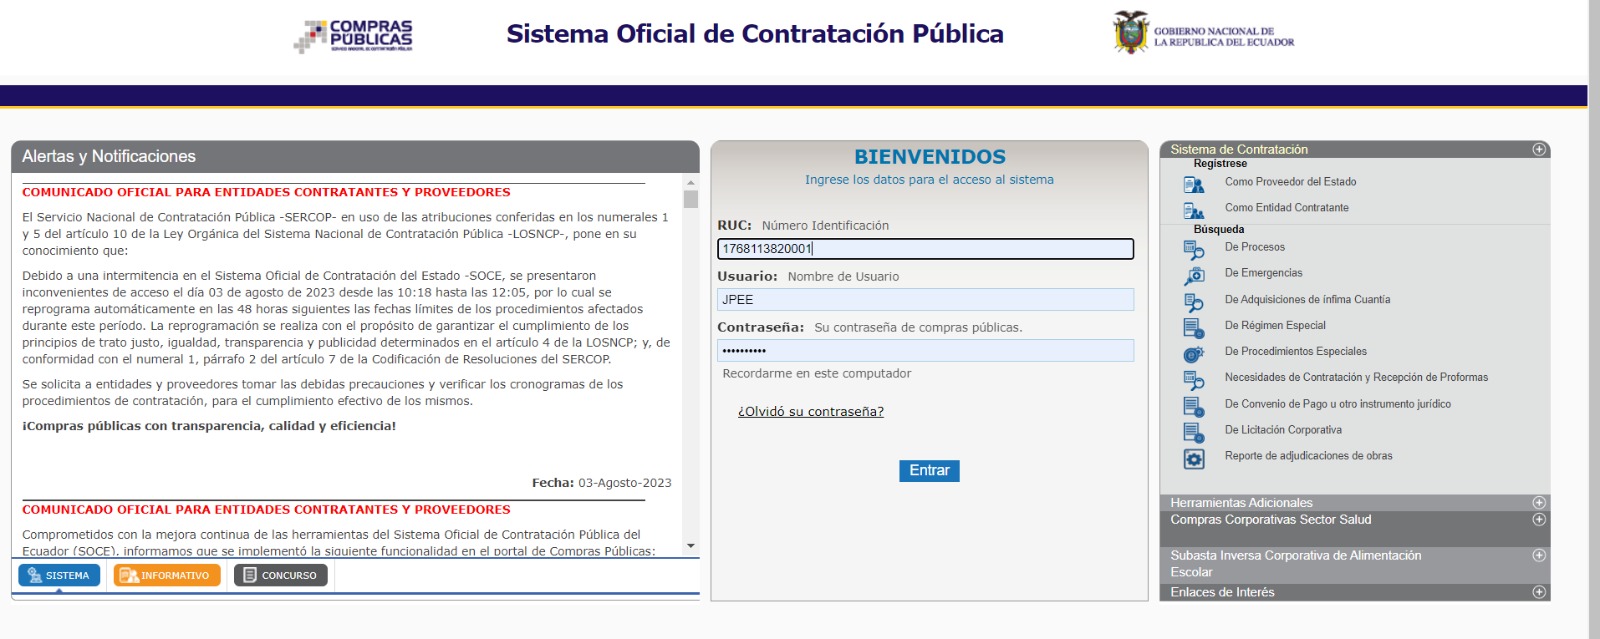The image size is (1600, 639).
Task: Open the Reporte de adjudicaciones de obras icon
Action: tap(1193, 458)
